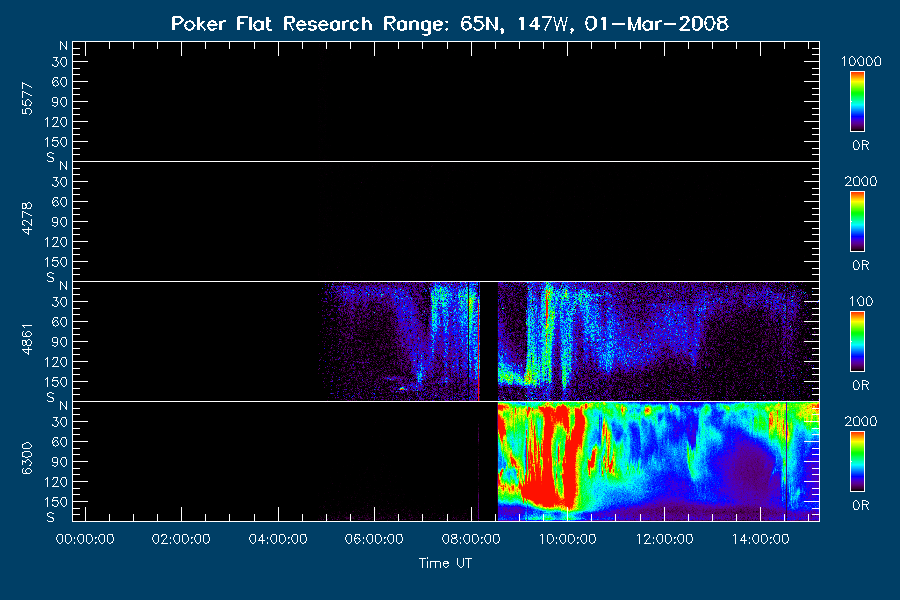
Task: Click the 10000 colorbar maximum label
Action: point(861,61)
